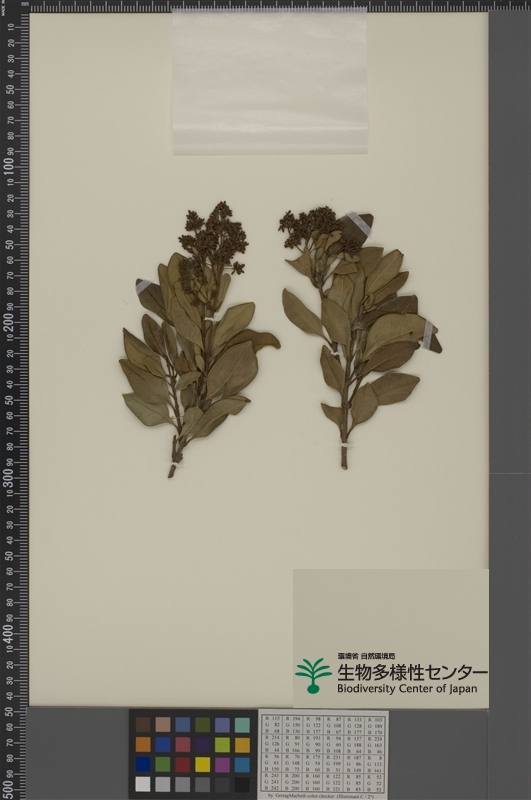
Task: Click the 'Biodiversity Center of Japan' text
Action: (407, 689)
